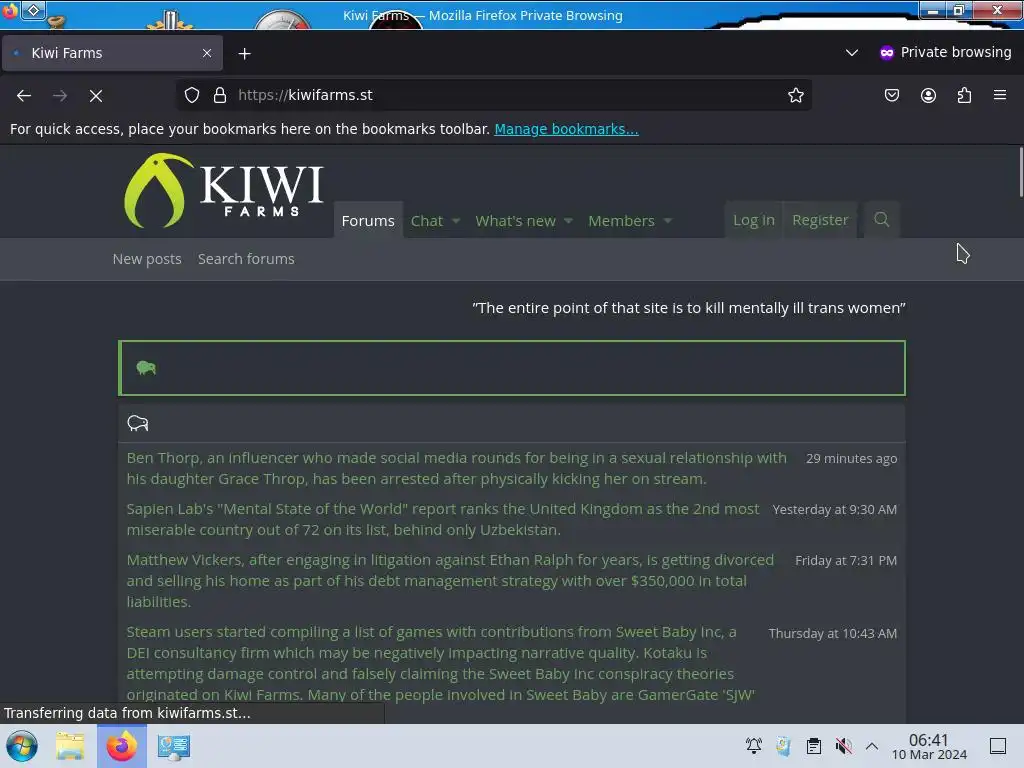Select the Forums navigation tab
The height and width of the screenshot is (768, 1024).
368,221
